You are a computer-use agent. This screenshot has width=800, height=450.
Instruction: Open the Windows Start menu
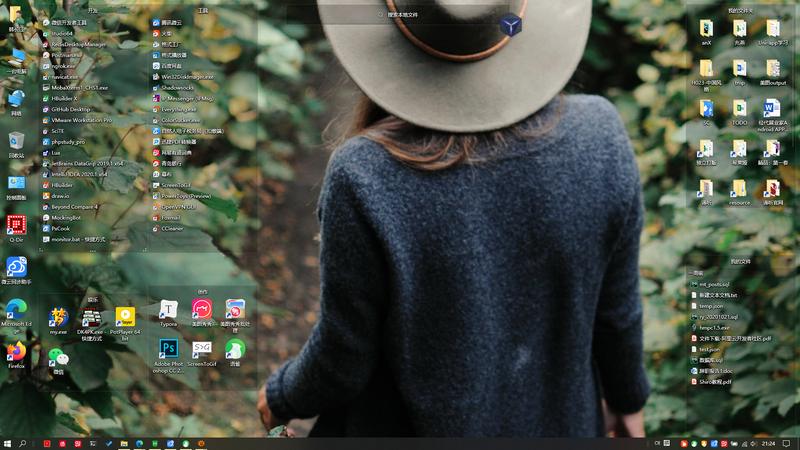click(7, 443)
